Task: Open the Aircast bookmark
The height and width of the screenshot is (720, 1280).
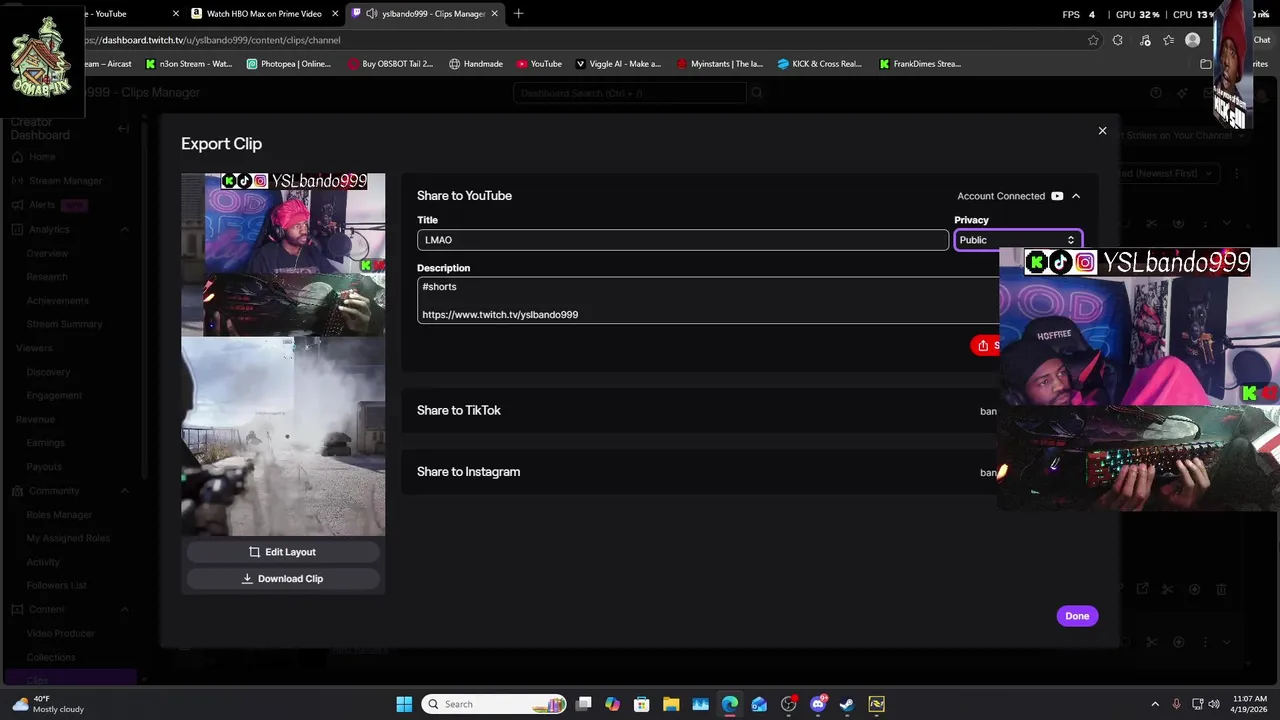Action: click(x=108, y=64)
